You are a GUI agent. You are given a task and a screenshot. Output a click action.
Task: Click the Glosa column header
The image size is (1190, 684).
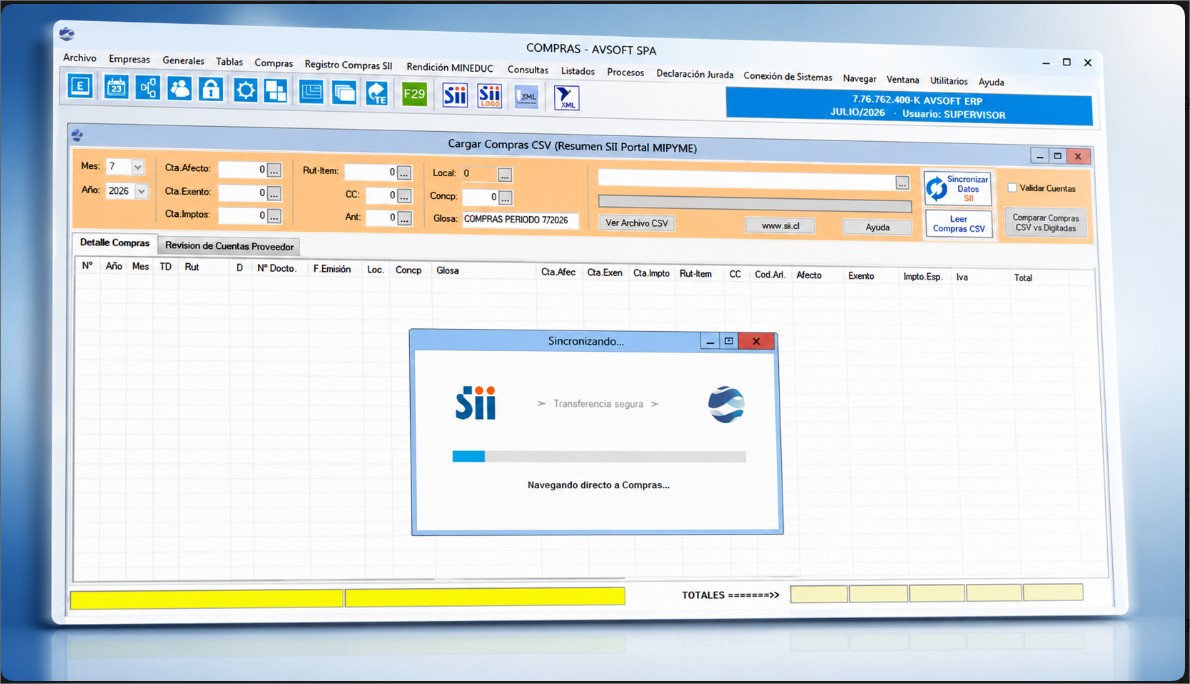448,270
